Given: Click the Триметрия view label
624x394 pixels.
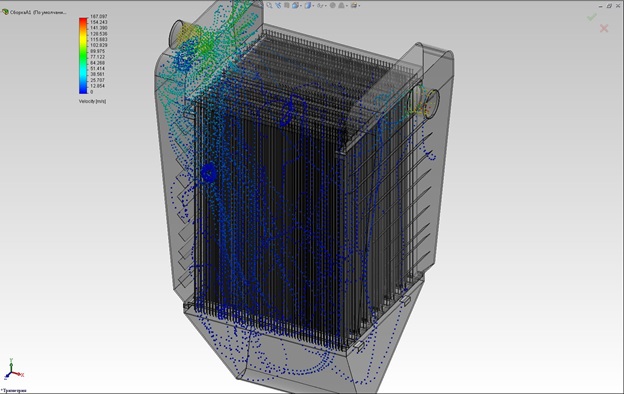Looking at the screenshot, I should (14, 390).
